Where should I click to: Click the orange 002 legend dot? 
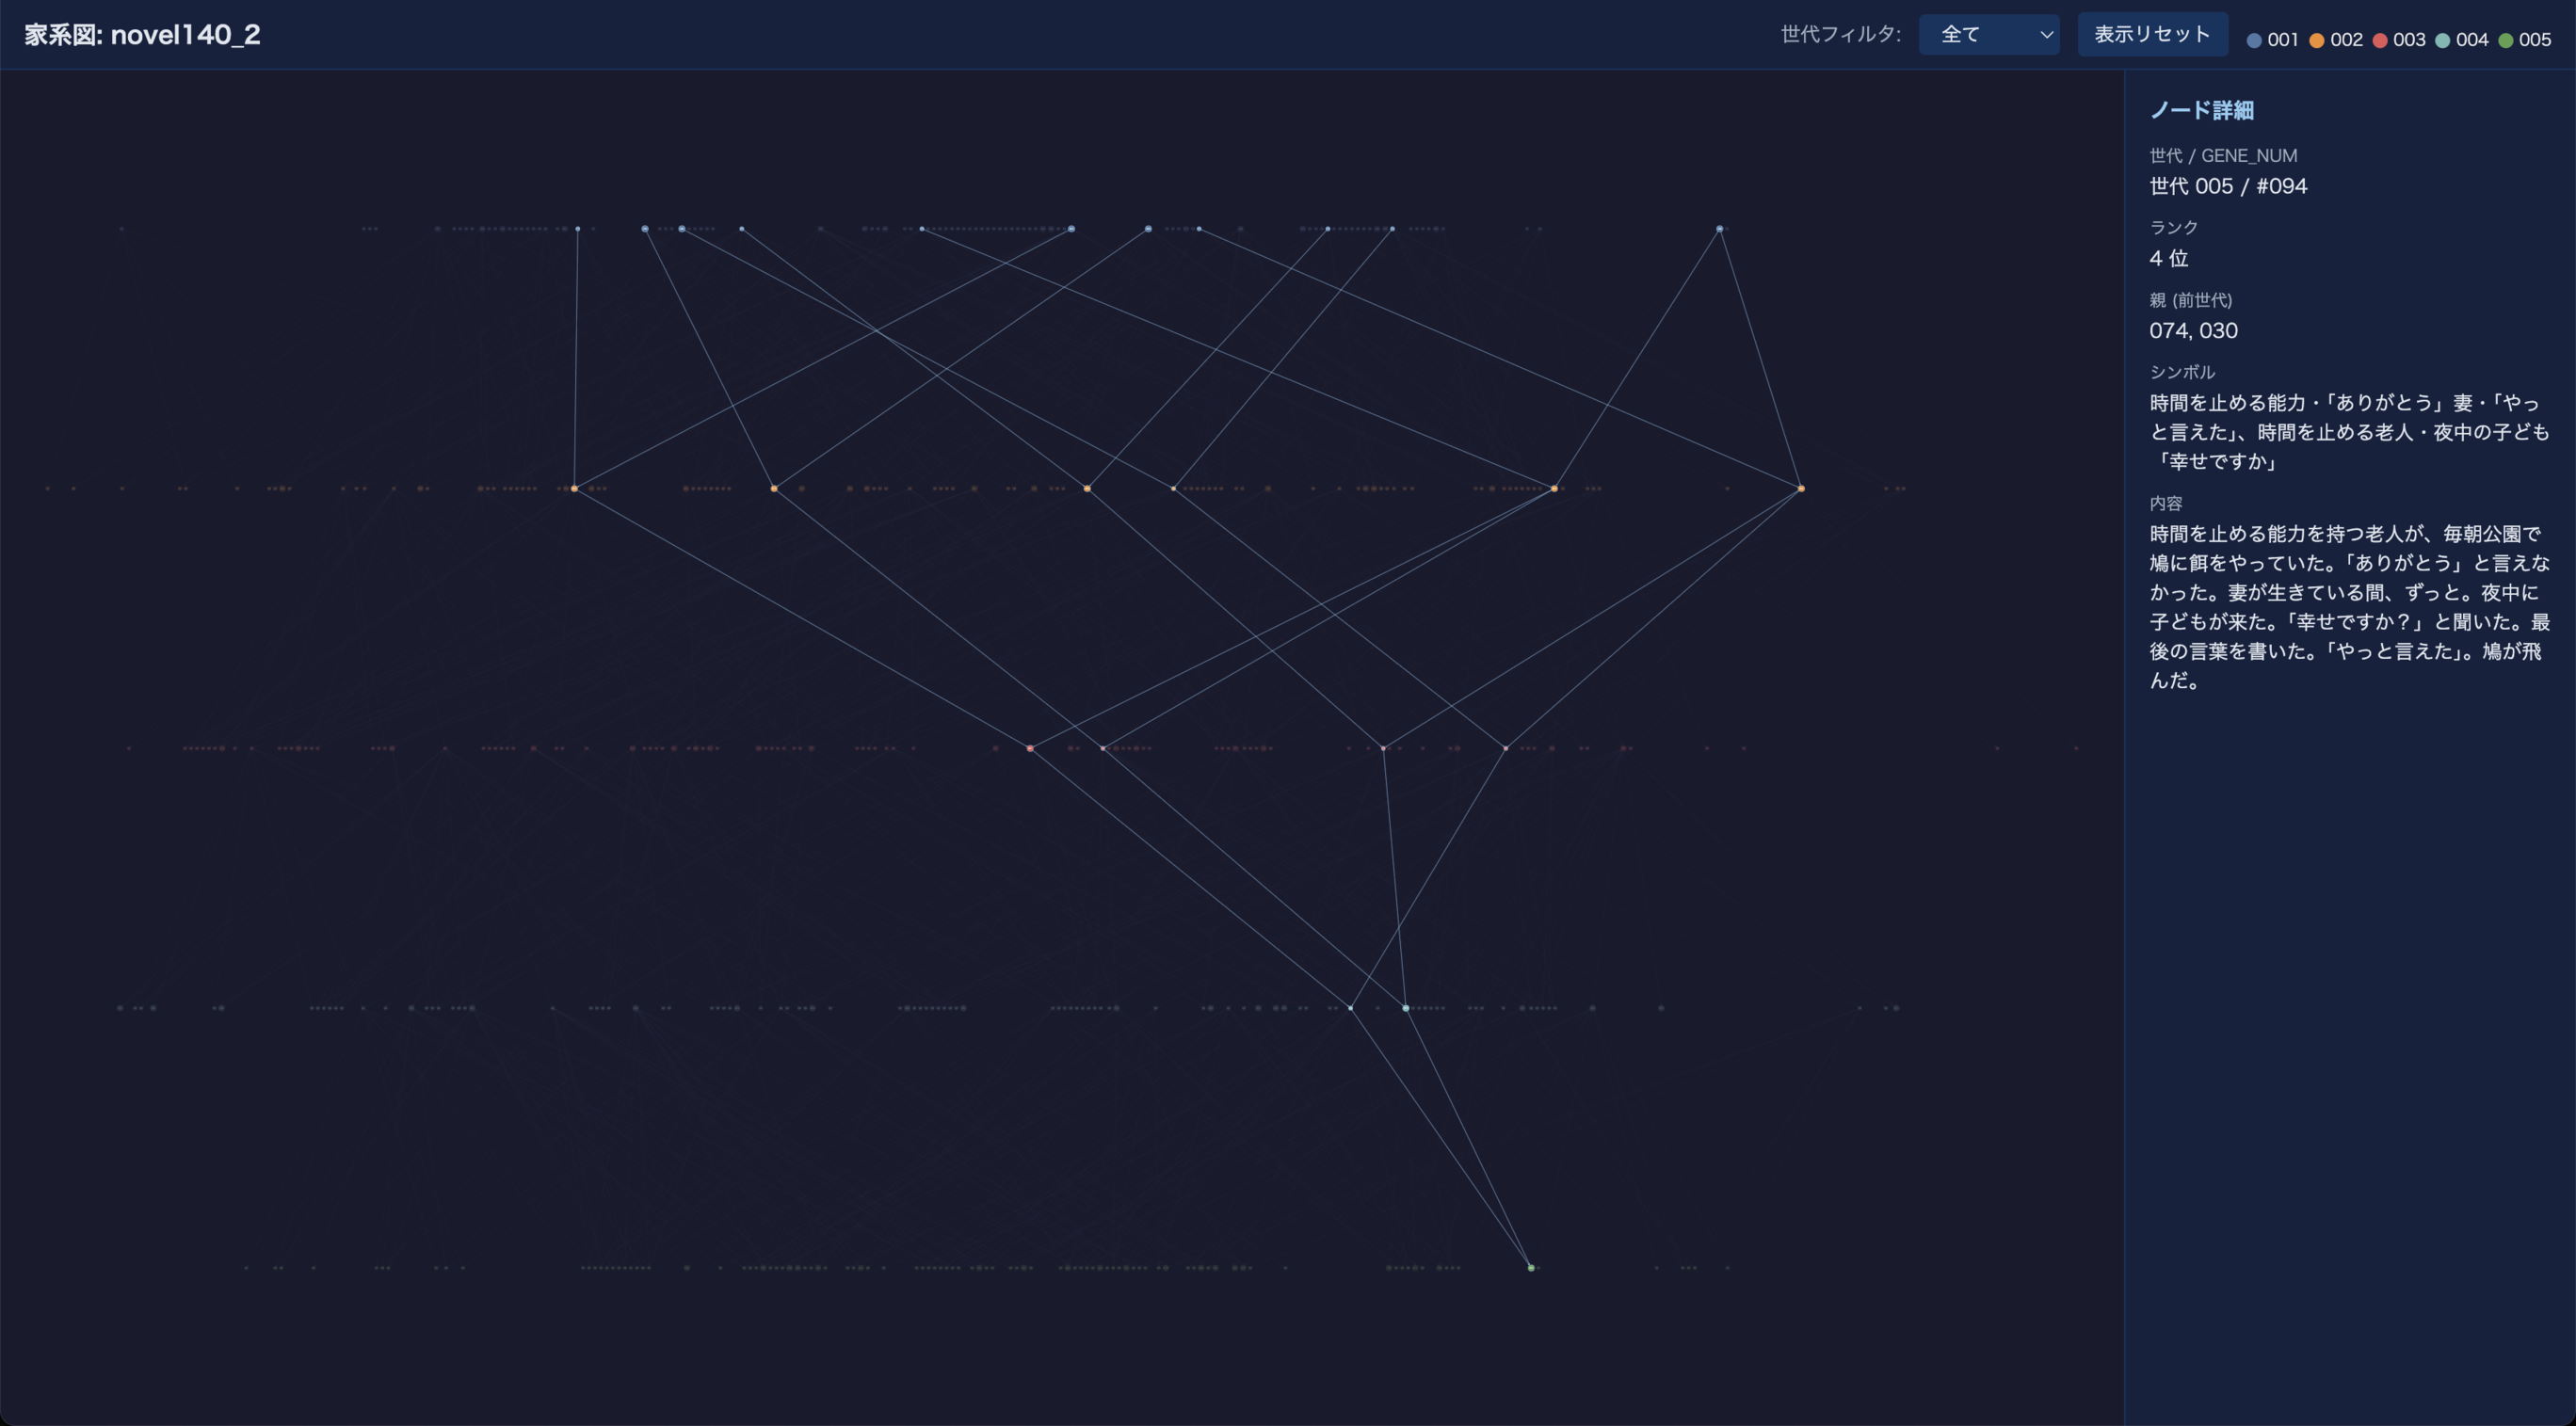click(x=2316, y=41)
